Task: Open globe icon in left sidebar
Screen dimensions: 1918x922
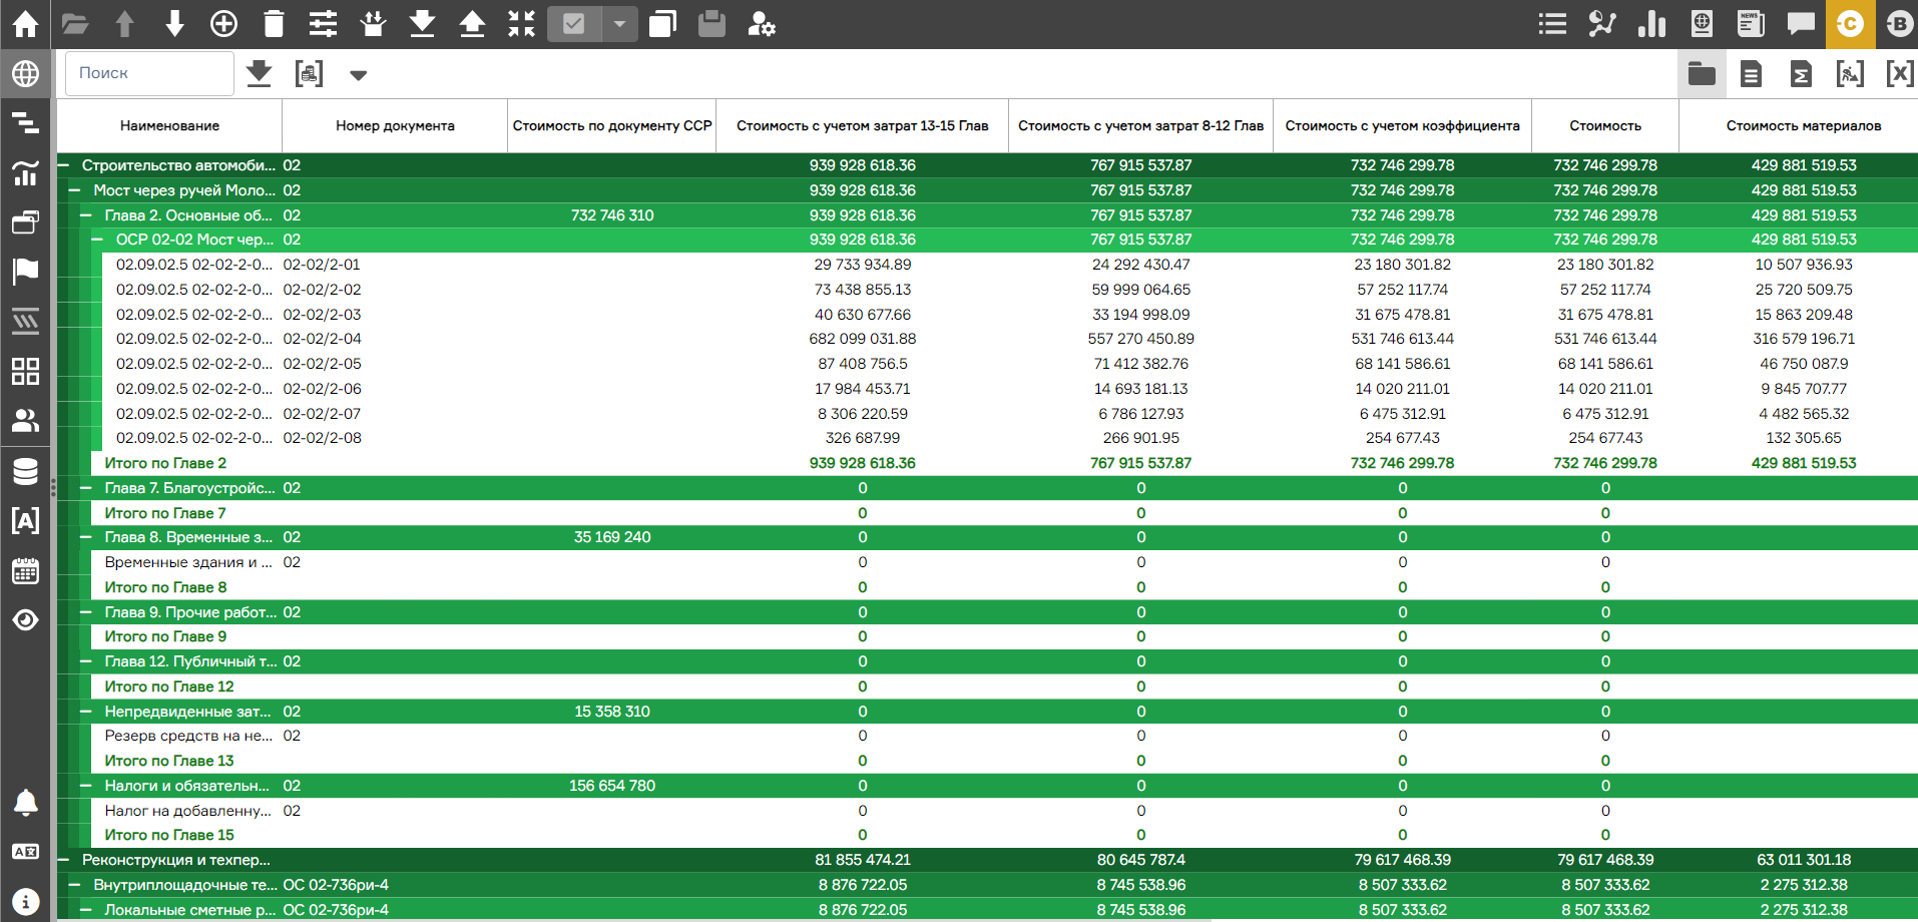Action: click(x=25, y=74)
